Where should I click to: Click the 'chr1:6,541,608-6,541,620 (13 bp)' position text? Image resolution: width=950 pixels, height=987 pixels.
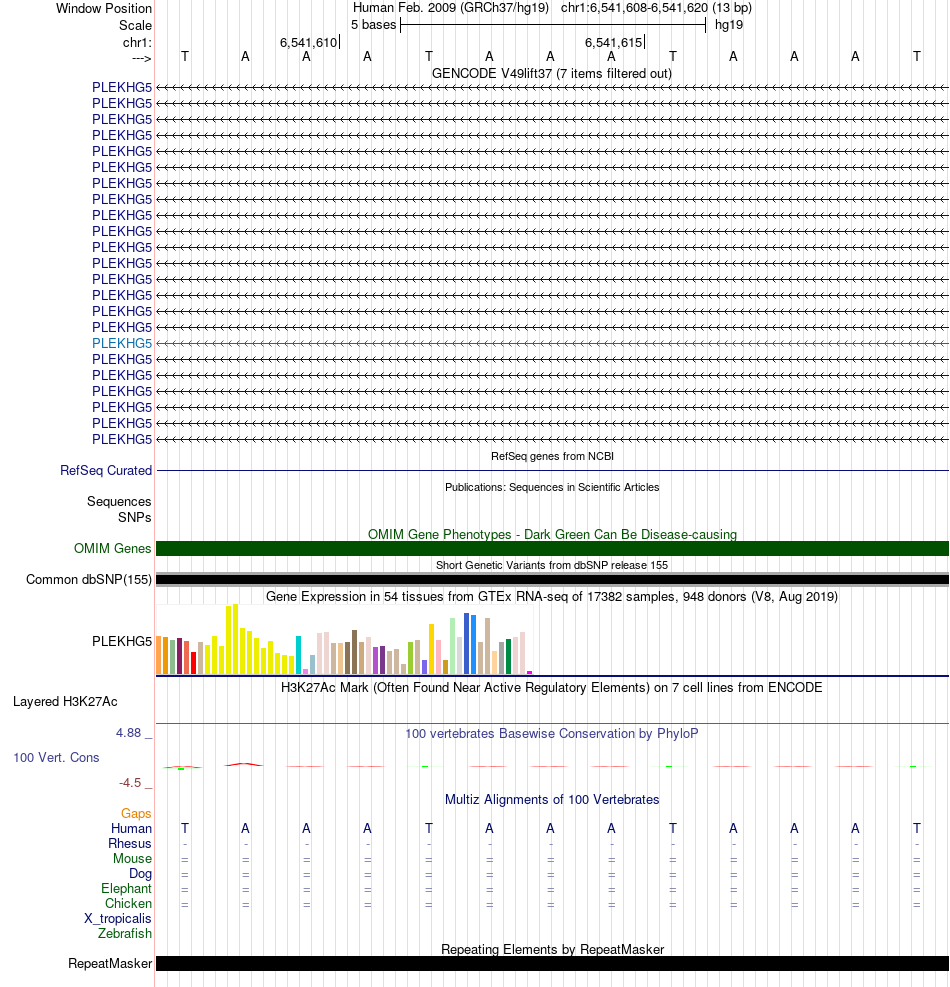pyautogui.click(x=656, y=8)
